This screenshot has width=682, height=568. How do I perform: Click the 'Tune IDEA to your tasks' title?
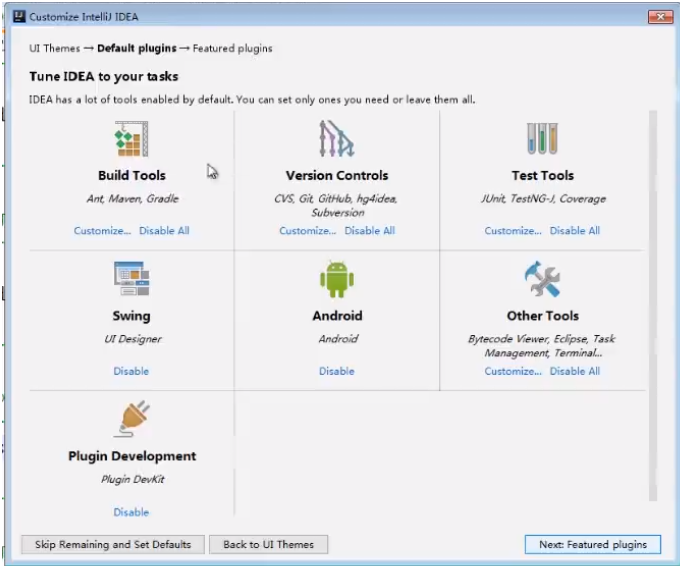pos(104,77)
